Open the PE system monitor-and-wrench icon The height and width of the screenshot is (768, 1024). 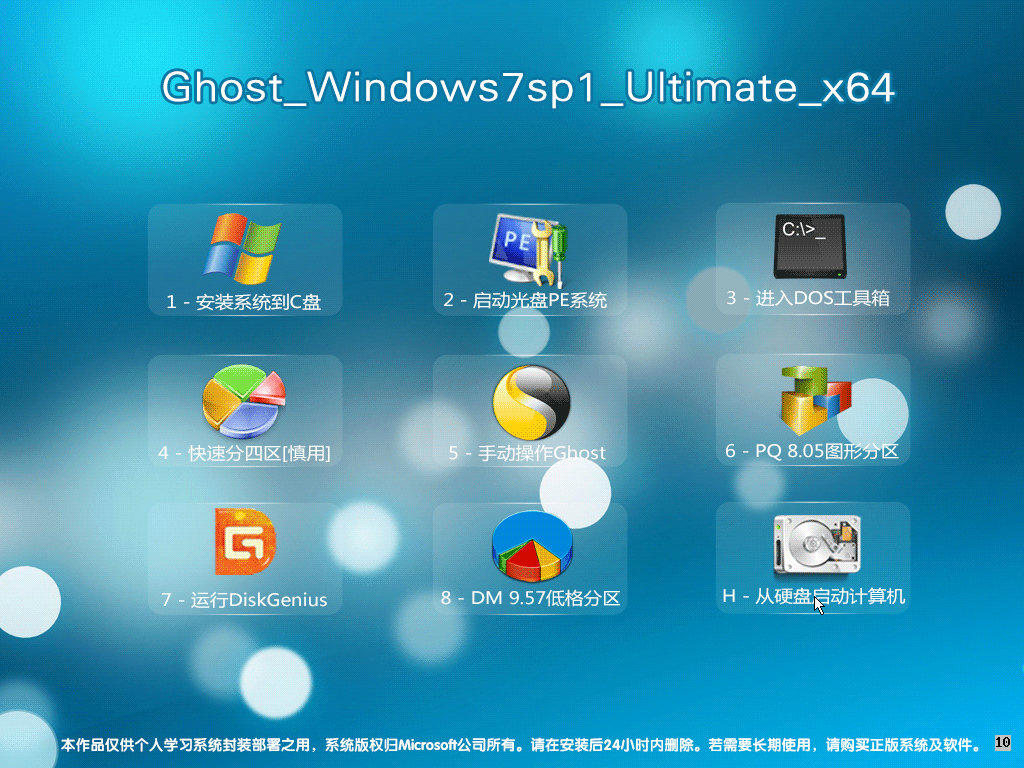[x=528, y=249]
